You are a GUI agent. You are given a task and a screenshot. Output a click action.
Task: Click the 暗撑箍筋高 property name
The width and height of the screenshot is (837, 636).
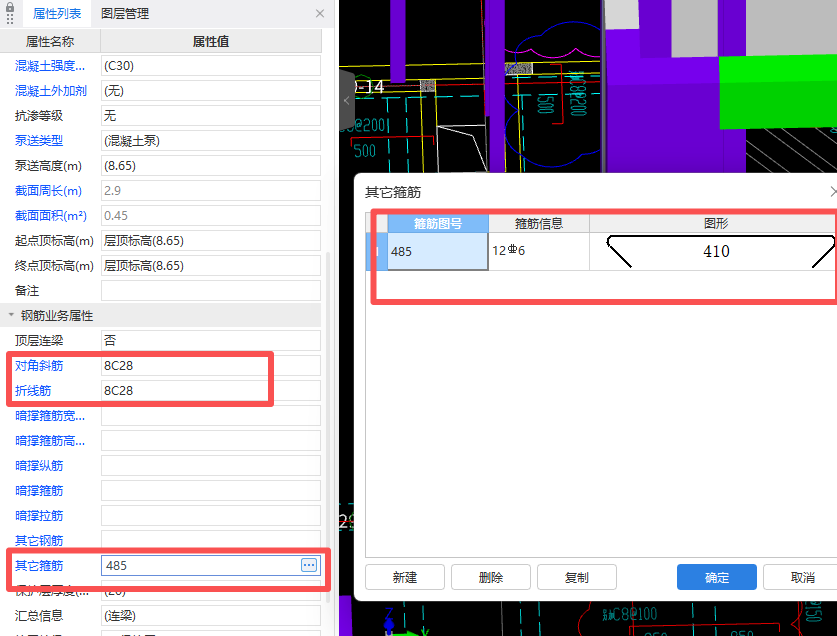50,441
